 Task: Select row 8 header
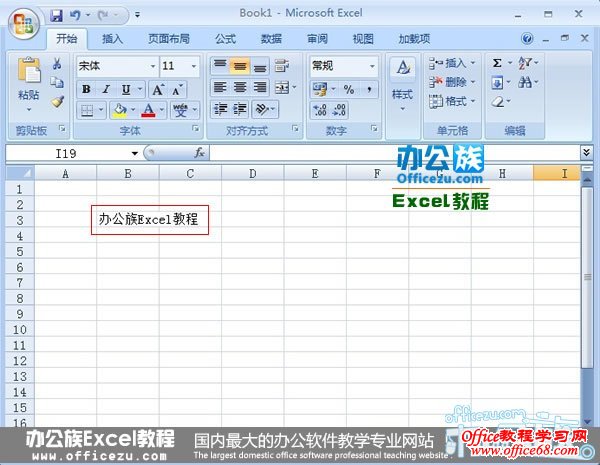tap(20, 298)
